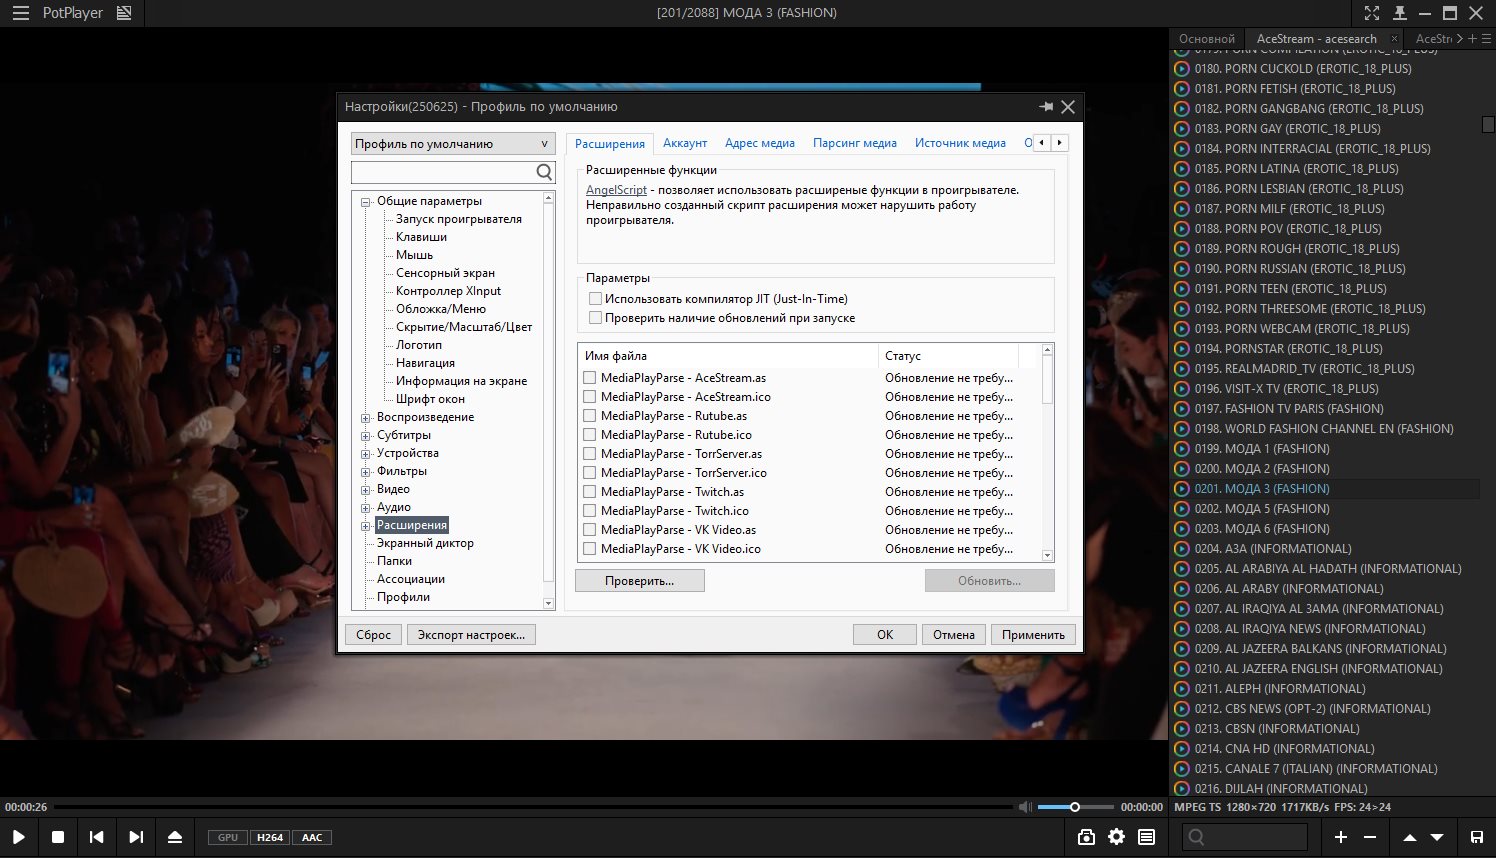The width and height of the screenshot is (1496, 858).
Task: Save the playlist with the floppy disk icon
Action: 1476,837
